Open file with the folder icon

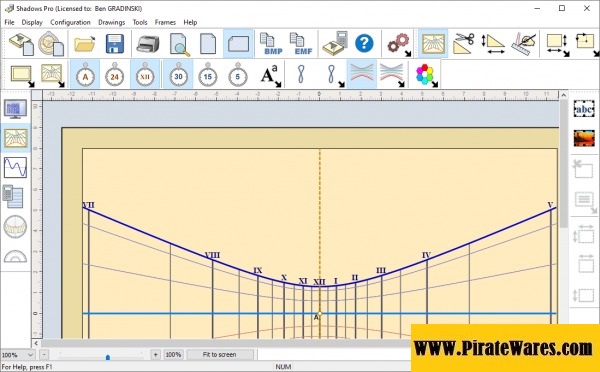[85, 44]
